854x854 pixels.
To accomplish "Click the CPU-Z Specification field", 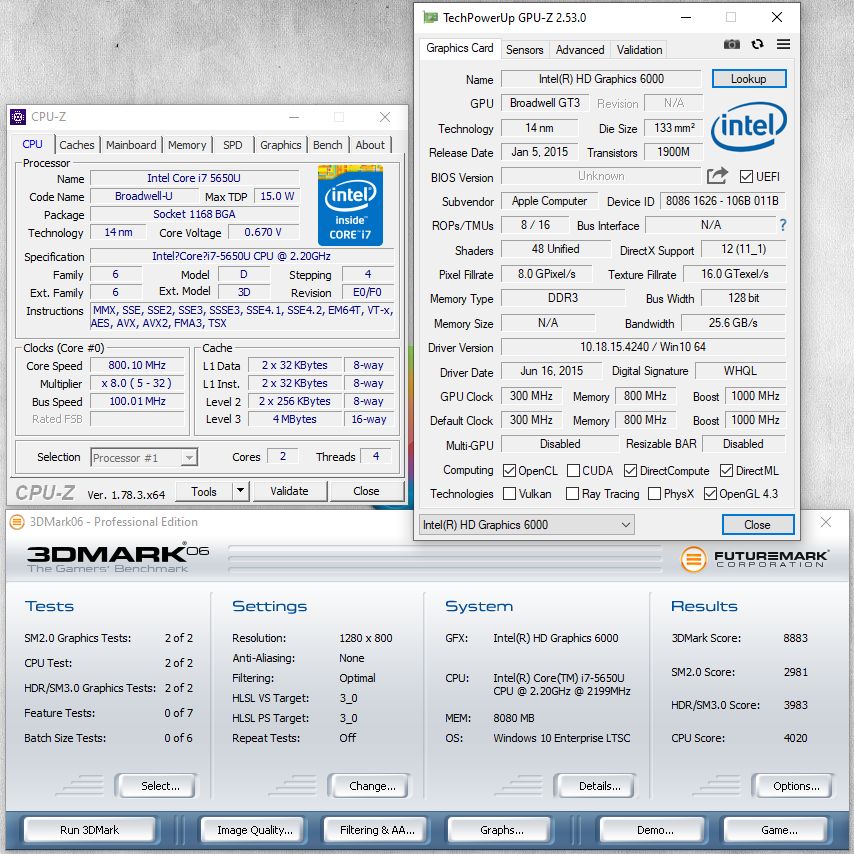I will pyautogui.click(x=242, y=256).
